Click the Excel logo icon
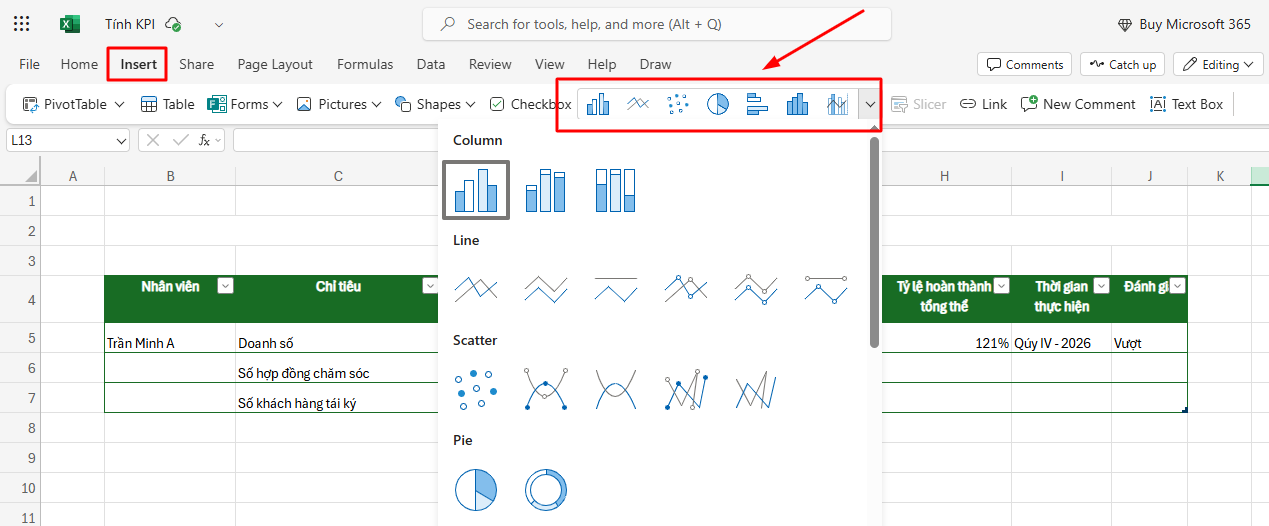1269x526 pixels. tap(70, 24)
